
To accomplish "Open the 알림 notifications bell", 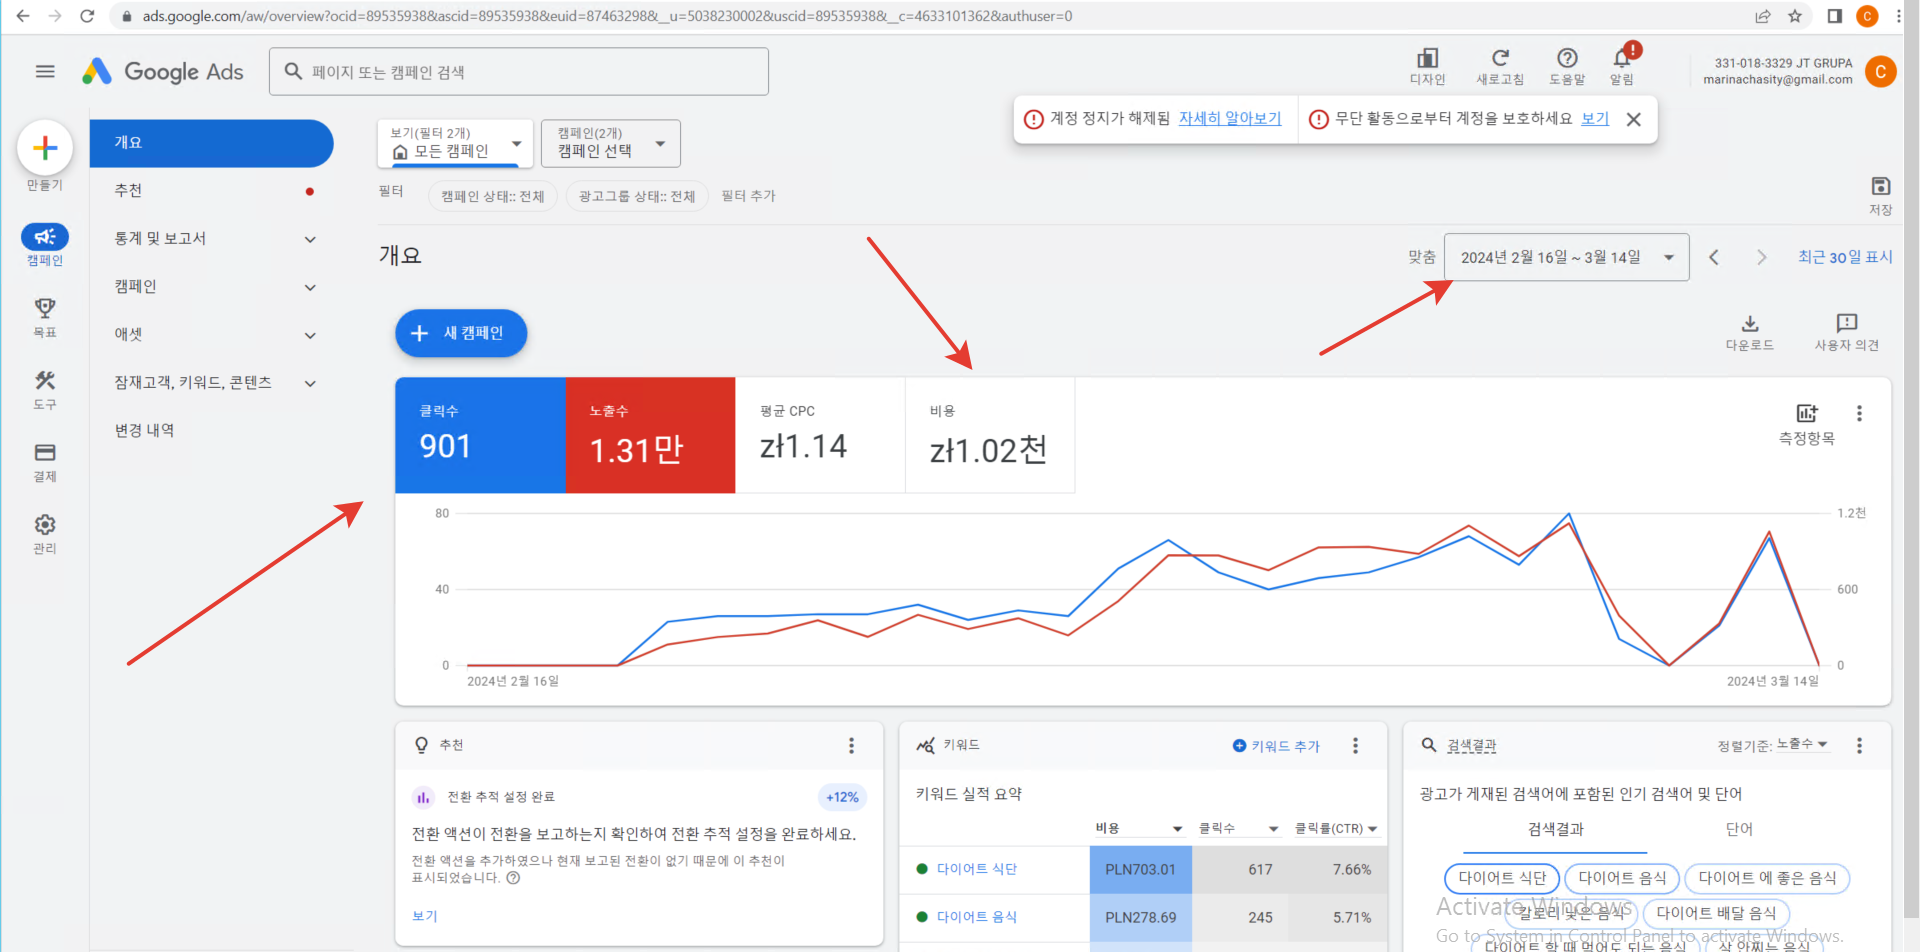I will 1622,58.
